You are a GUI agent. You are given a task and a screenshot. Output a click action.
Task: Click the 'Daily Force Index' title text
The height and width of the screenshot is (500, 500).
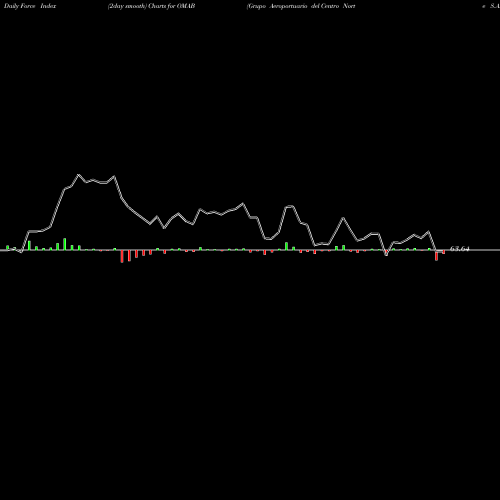tap(30, 6)
